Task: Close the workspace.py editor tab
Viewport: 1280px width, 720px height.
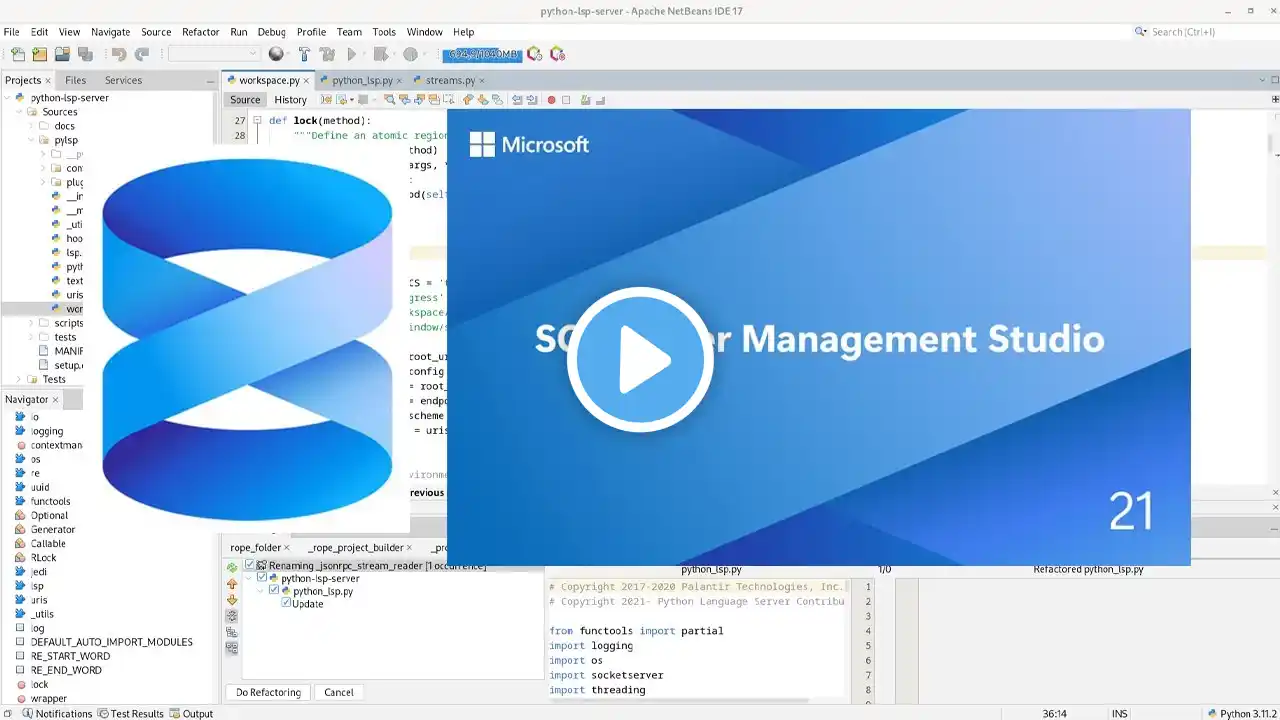Action: click(308, 80)
